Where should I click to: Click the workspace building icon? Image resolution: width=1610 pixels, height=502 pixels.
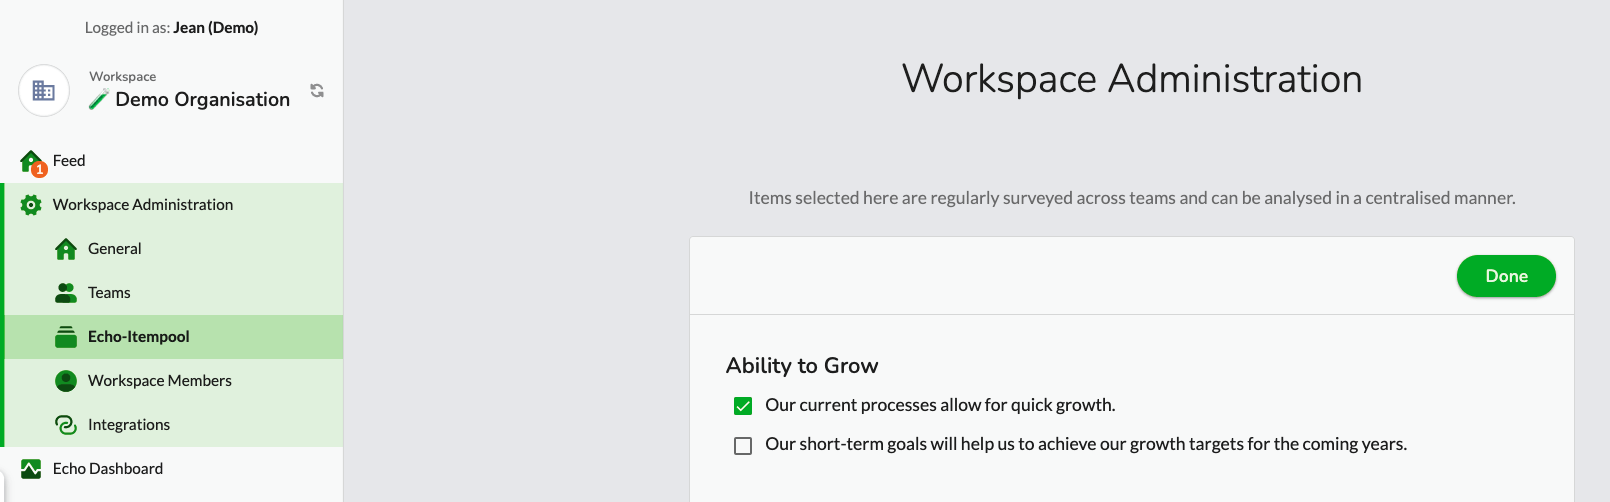point(44,91)
